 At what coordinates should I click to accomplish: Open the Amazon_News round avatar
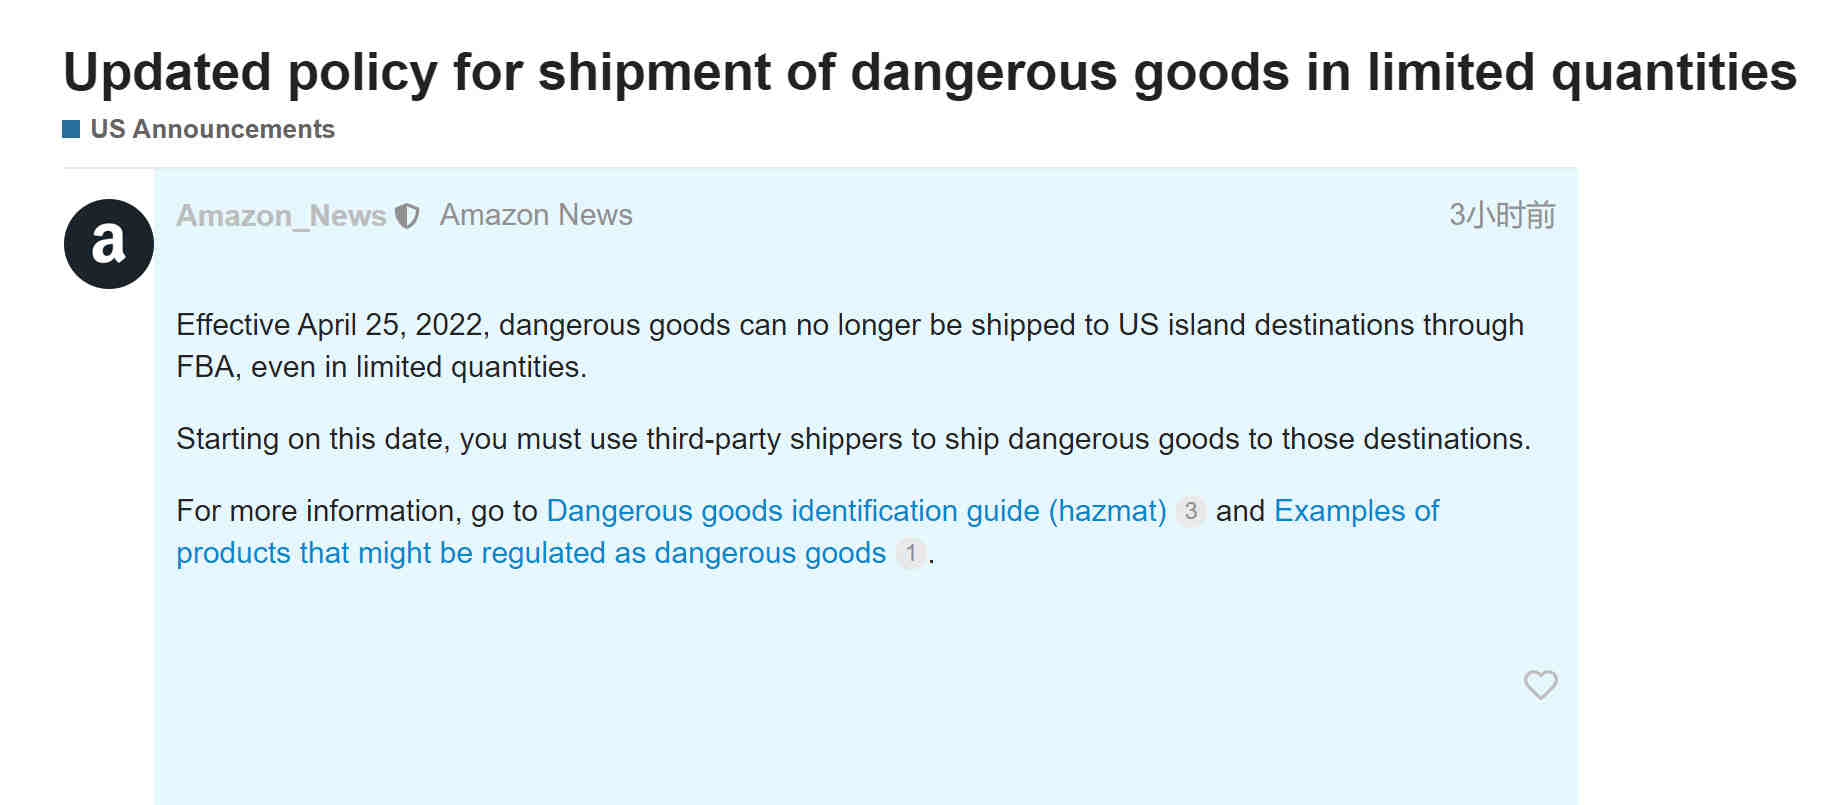pos(109,244)
